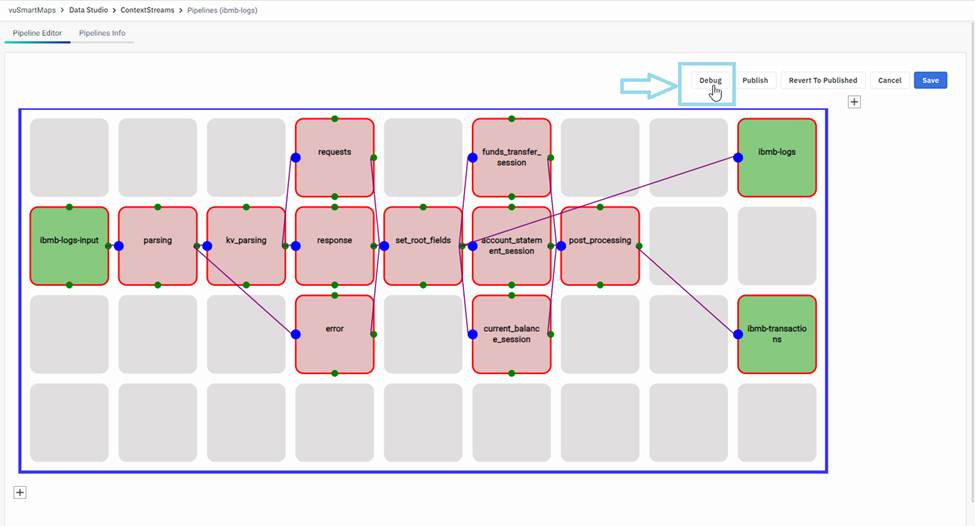Screen dimensions: 975x526
Task: Choose the funds_transfer_session block
Action: [511, 157]
